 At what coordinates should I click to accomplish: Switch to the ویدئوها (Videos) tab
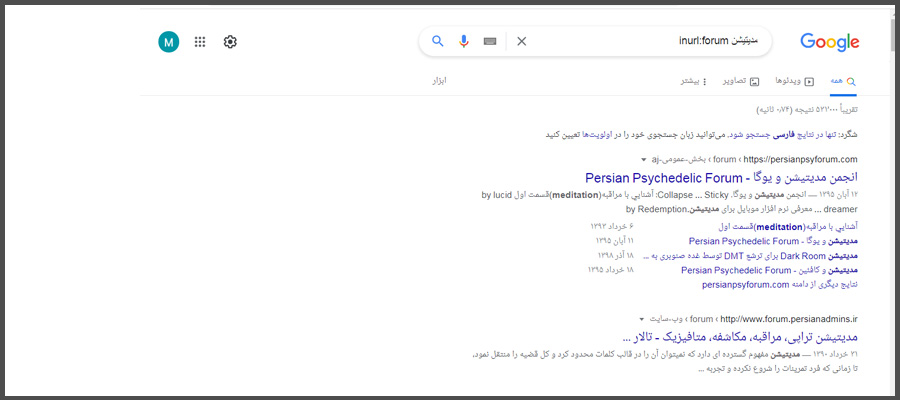click(x=795, y=81)
